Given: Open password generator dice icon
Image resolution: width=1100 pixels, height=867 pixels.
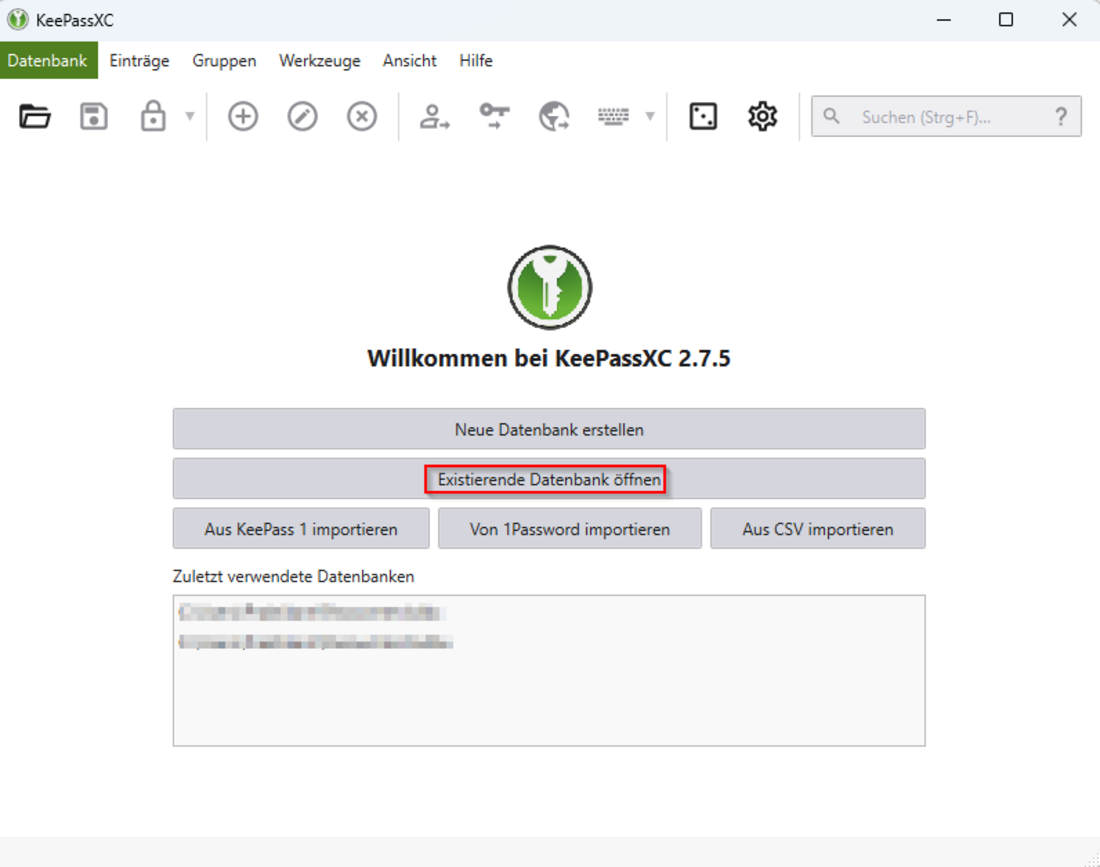Looking at the screenshot, I should click(x=703, y=116).
